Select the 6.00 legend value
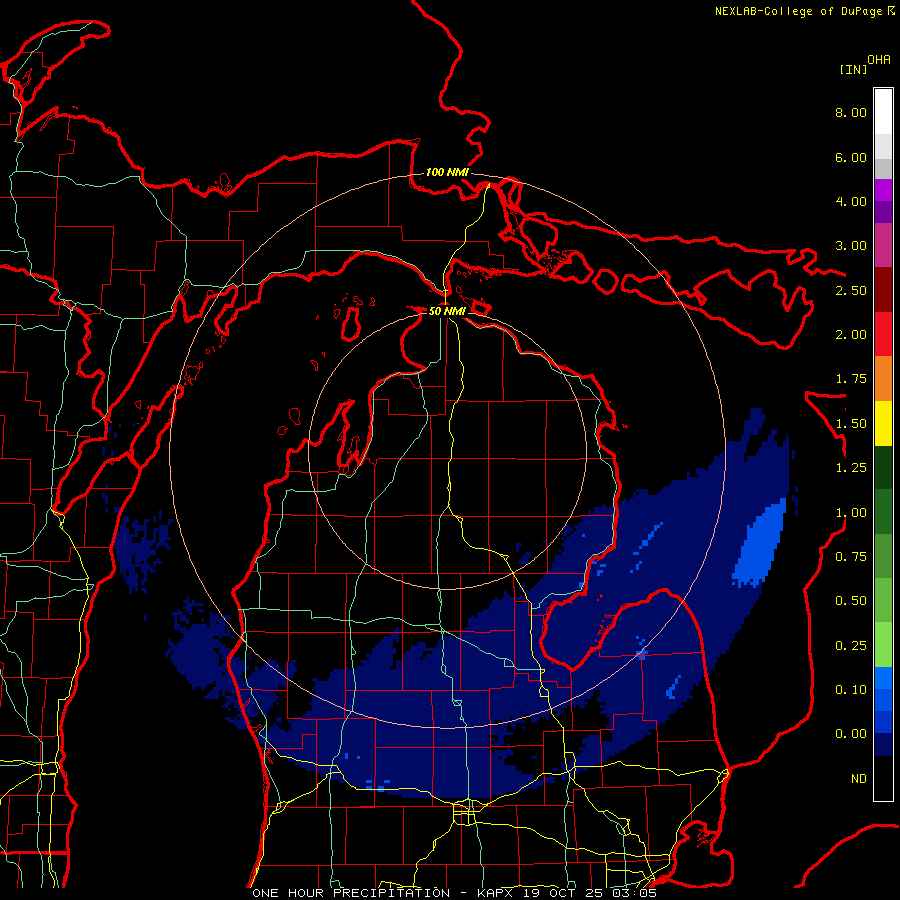The image size is (900, 900). pyautogui.click(x=851, y=157)
